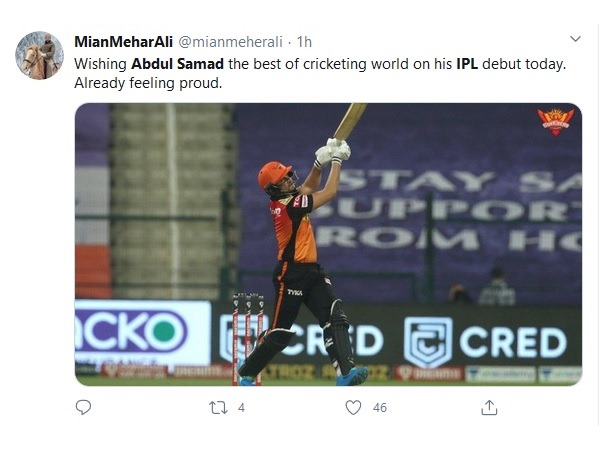The width and height of the screenshot is (600, 450).
Task: Open the MianMeharAli profile avatar
Action: point(40,55)
